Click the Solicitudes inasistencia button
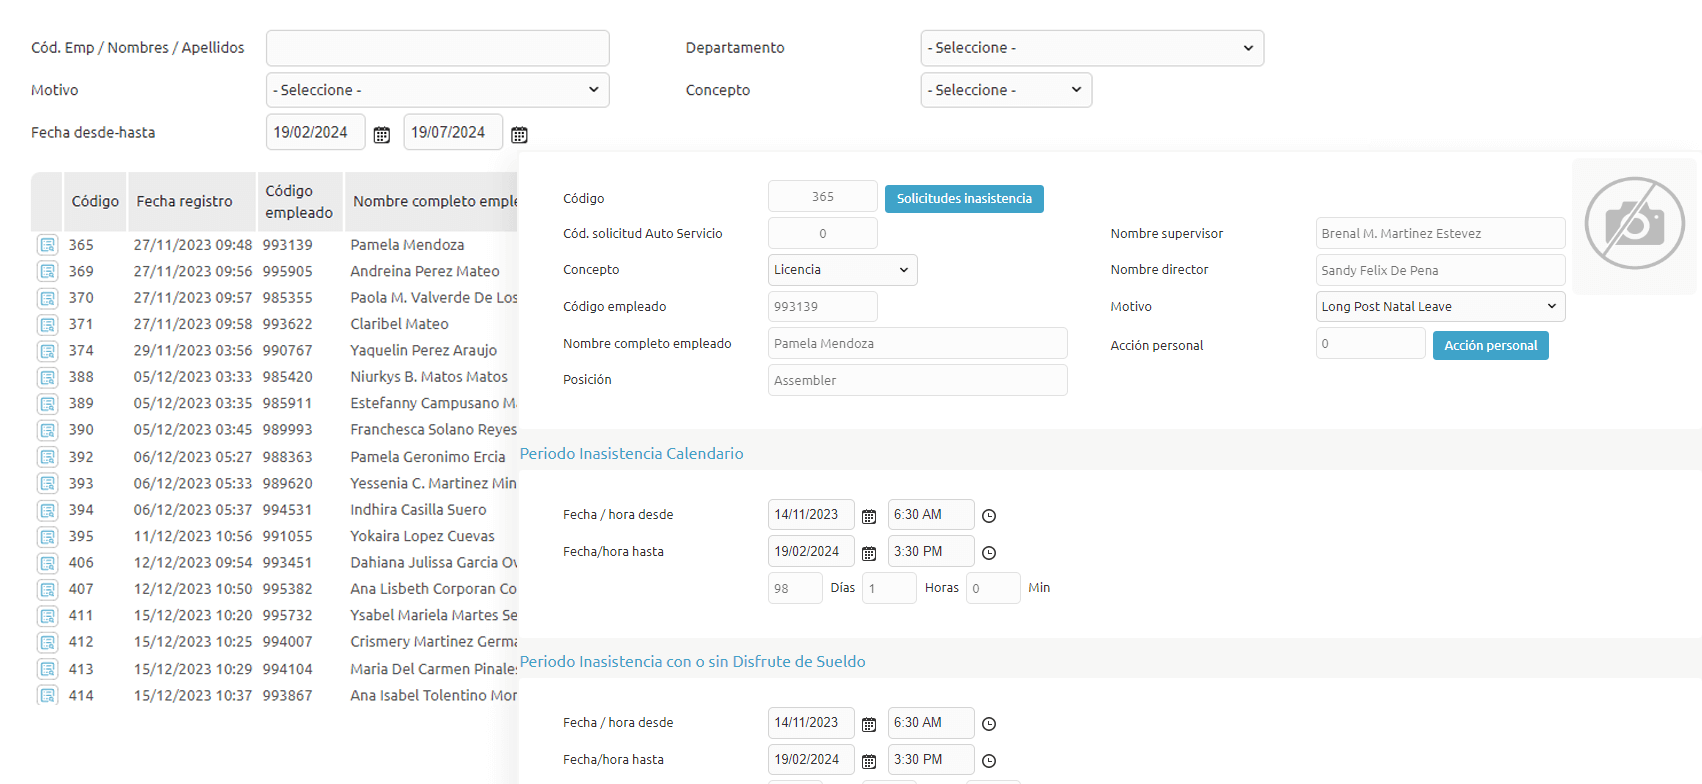The height and width of the screenshot is (784, 1702). 964,199
